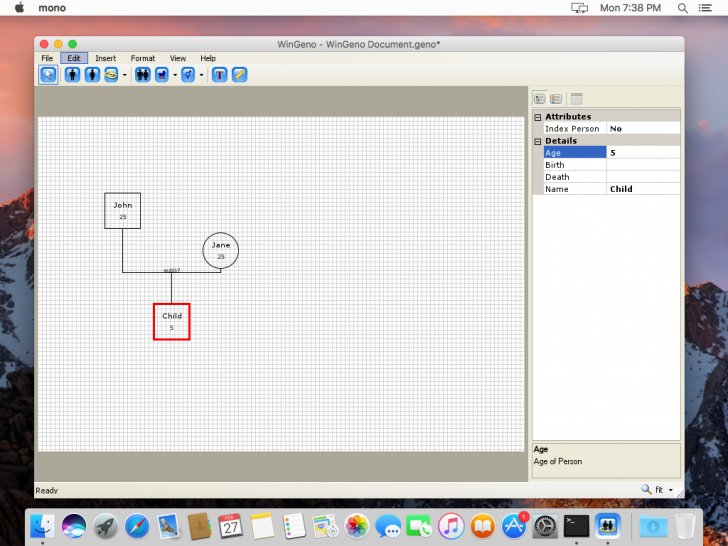Open Safari from the Dock
The width and height of the screenshot is (728, 546).
(137, 526)
